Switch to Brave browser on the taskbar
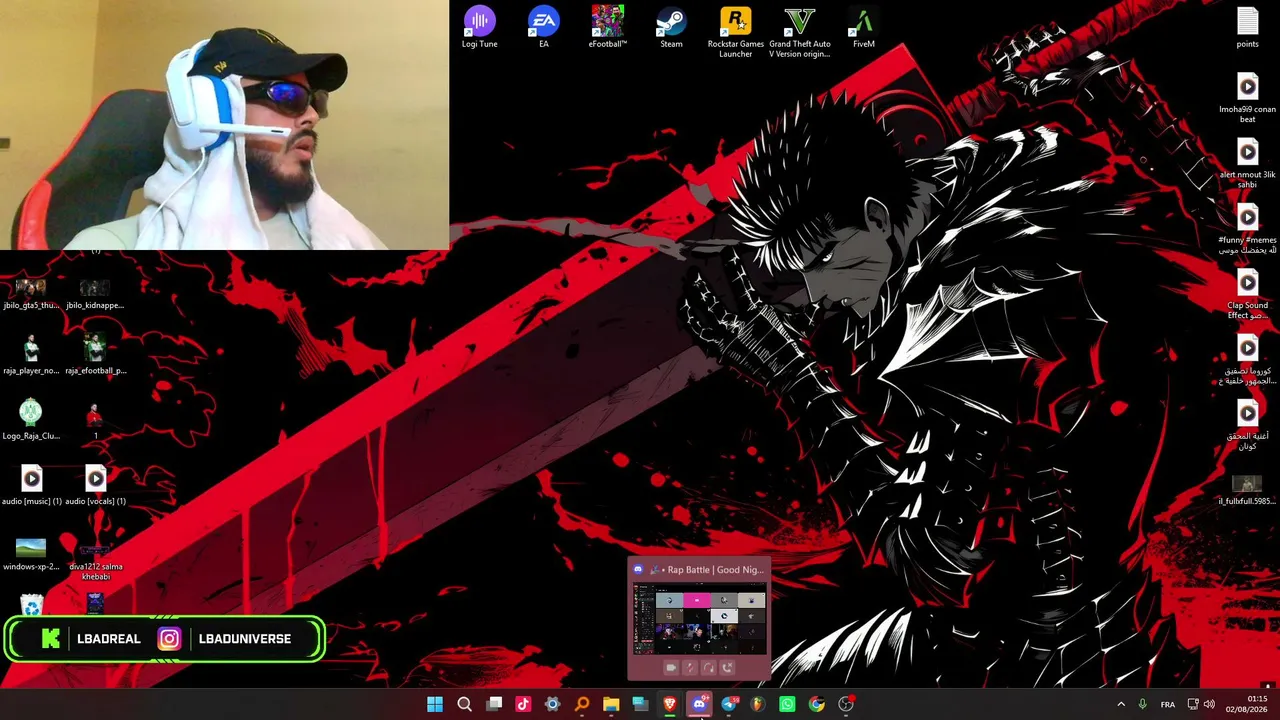 [670, 704]
